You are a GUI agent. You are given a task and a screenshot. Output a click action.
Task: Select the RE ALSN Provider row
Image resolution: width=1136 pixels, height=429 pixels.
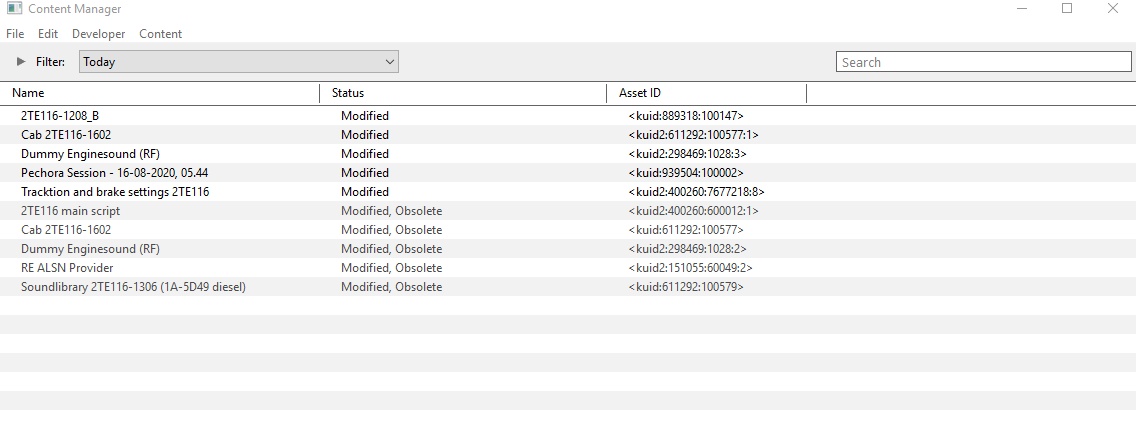pos(568,267)
